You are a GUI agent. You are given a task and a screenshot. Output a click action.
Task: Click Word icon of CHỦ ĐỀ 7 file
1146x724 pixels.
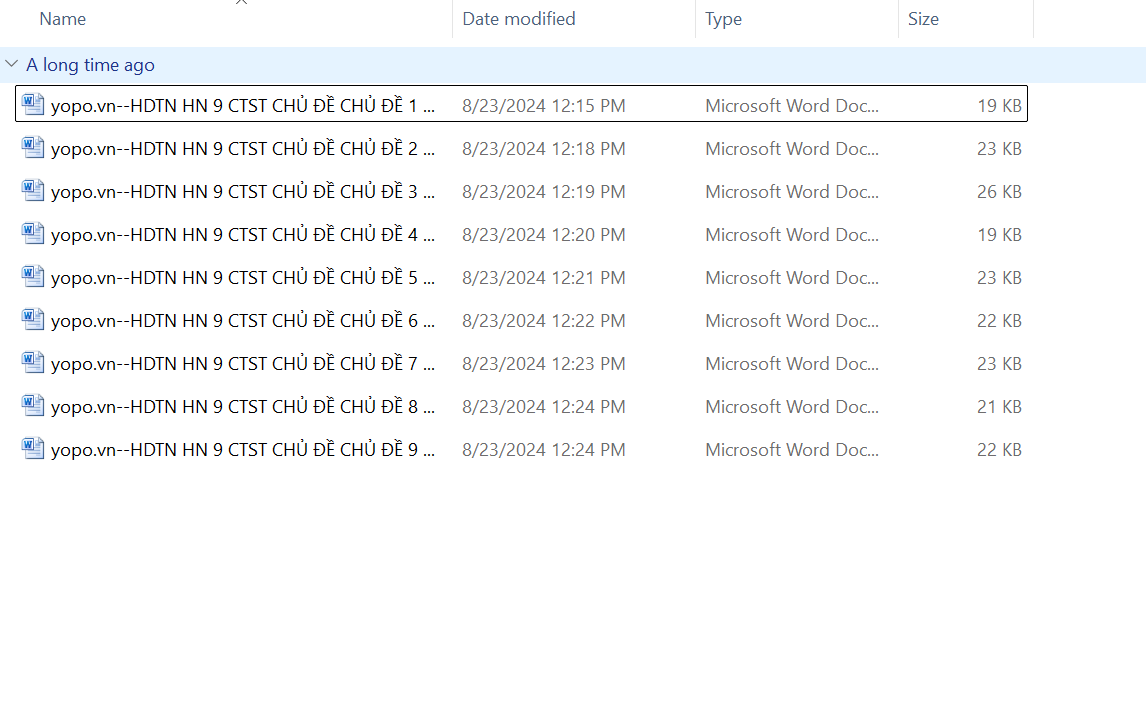click(x=33, y=363)
